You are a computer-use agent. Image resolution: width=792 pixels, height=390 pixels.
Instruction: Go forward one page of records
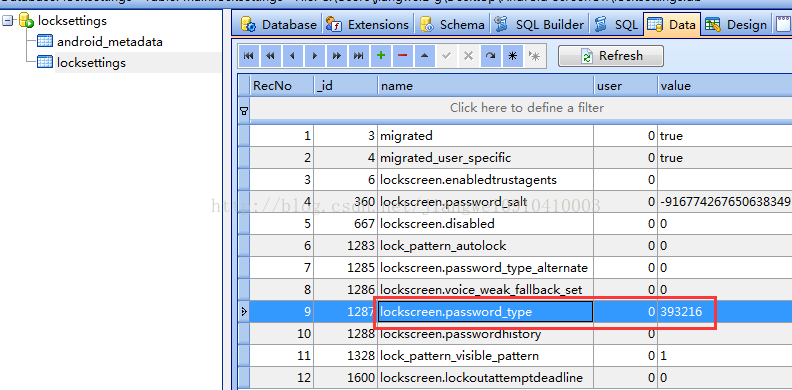click(x=336, y=56)
